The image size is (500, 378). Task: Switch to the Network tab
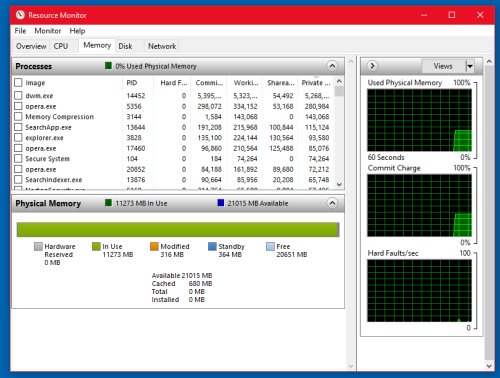162,46
